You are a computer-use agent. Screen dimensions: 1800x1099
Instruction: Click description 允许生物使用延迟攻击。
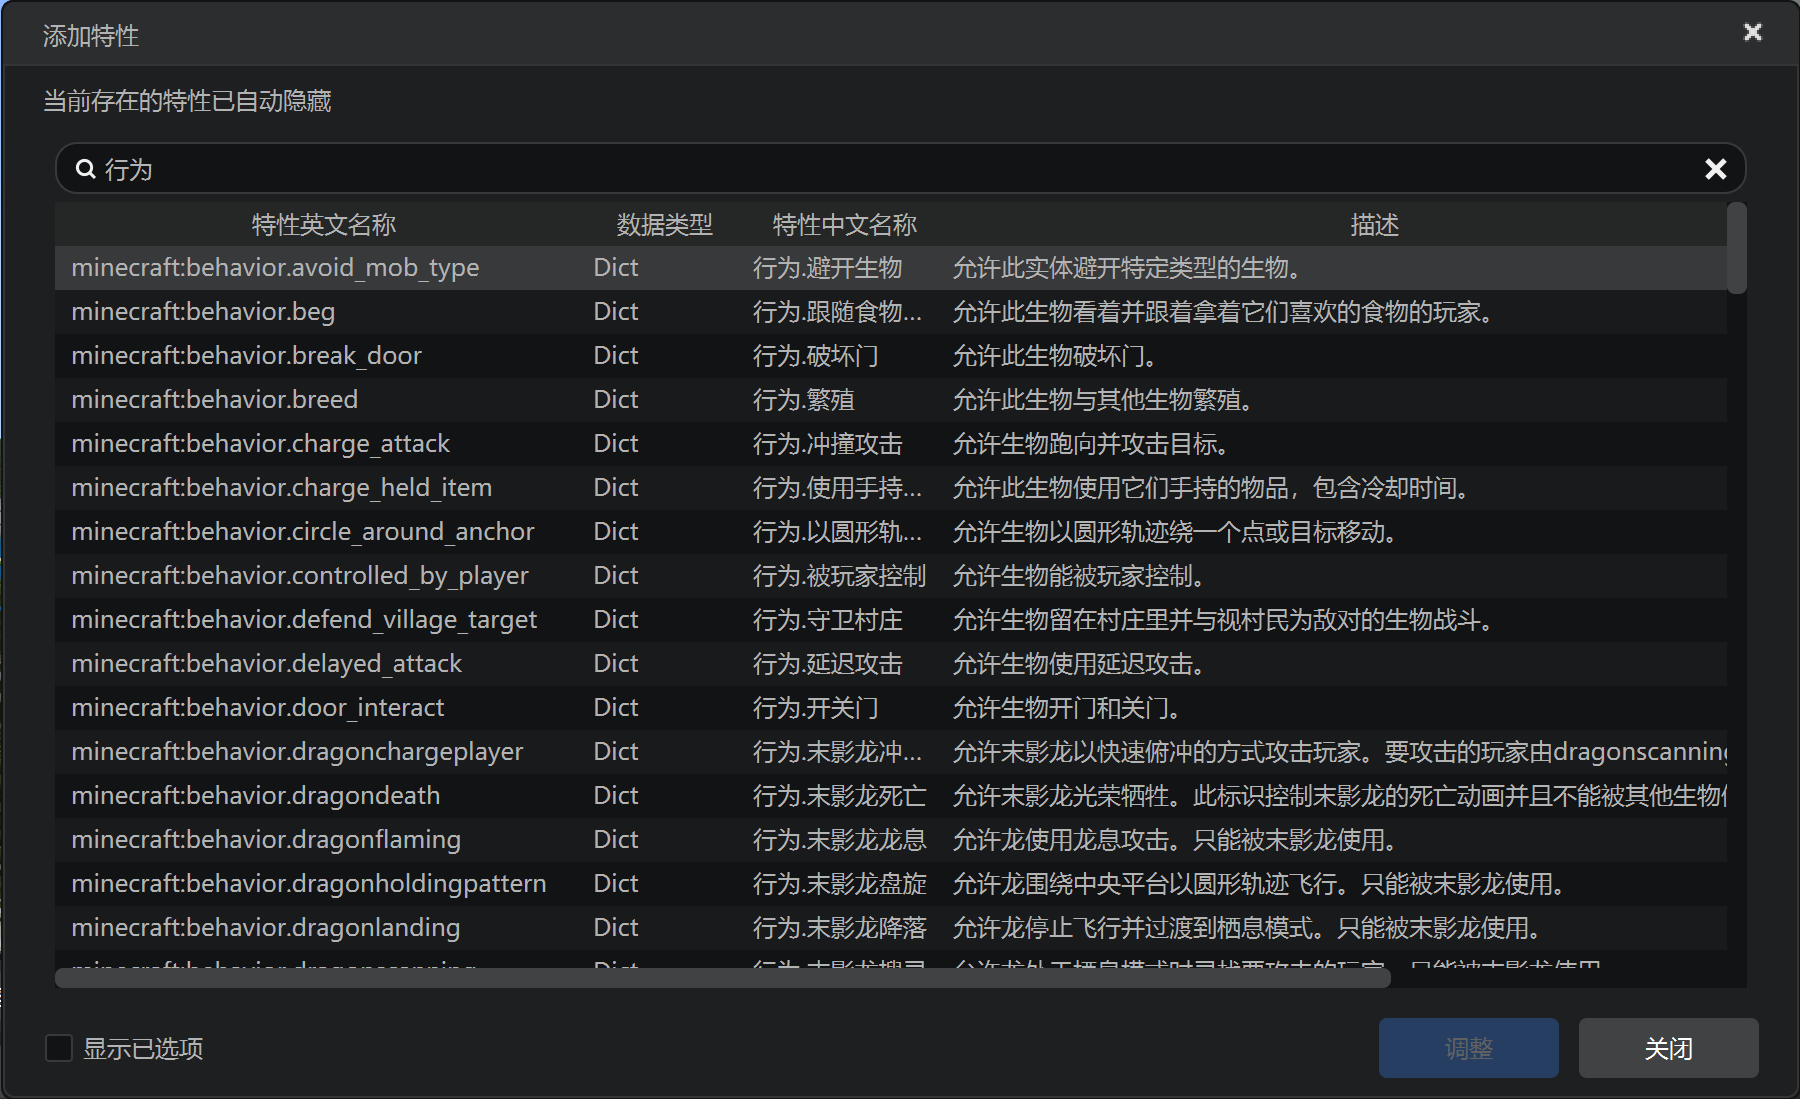coord(1079,664)
